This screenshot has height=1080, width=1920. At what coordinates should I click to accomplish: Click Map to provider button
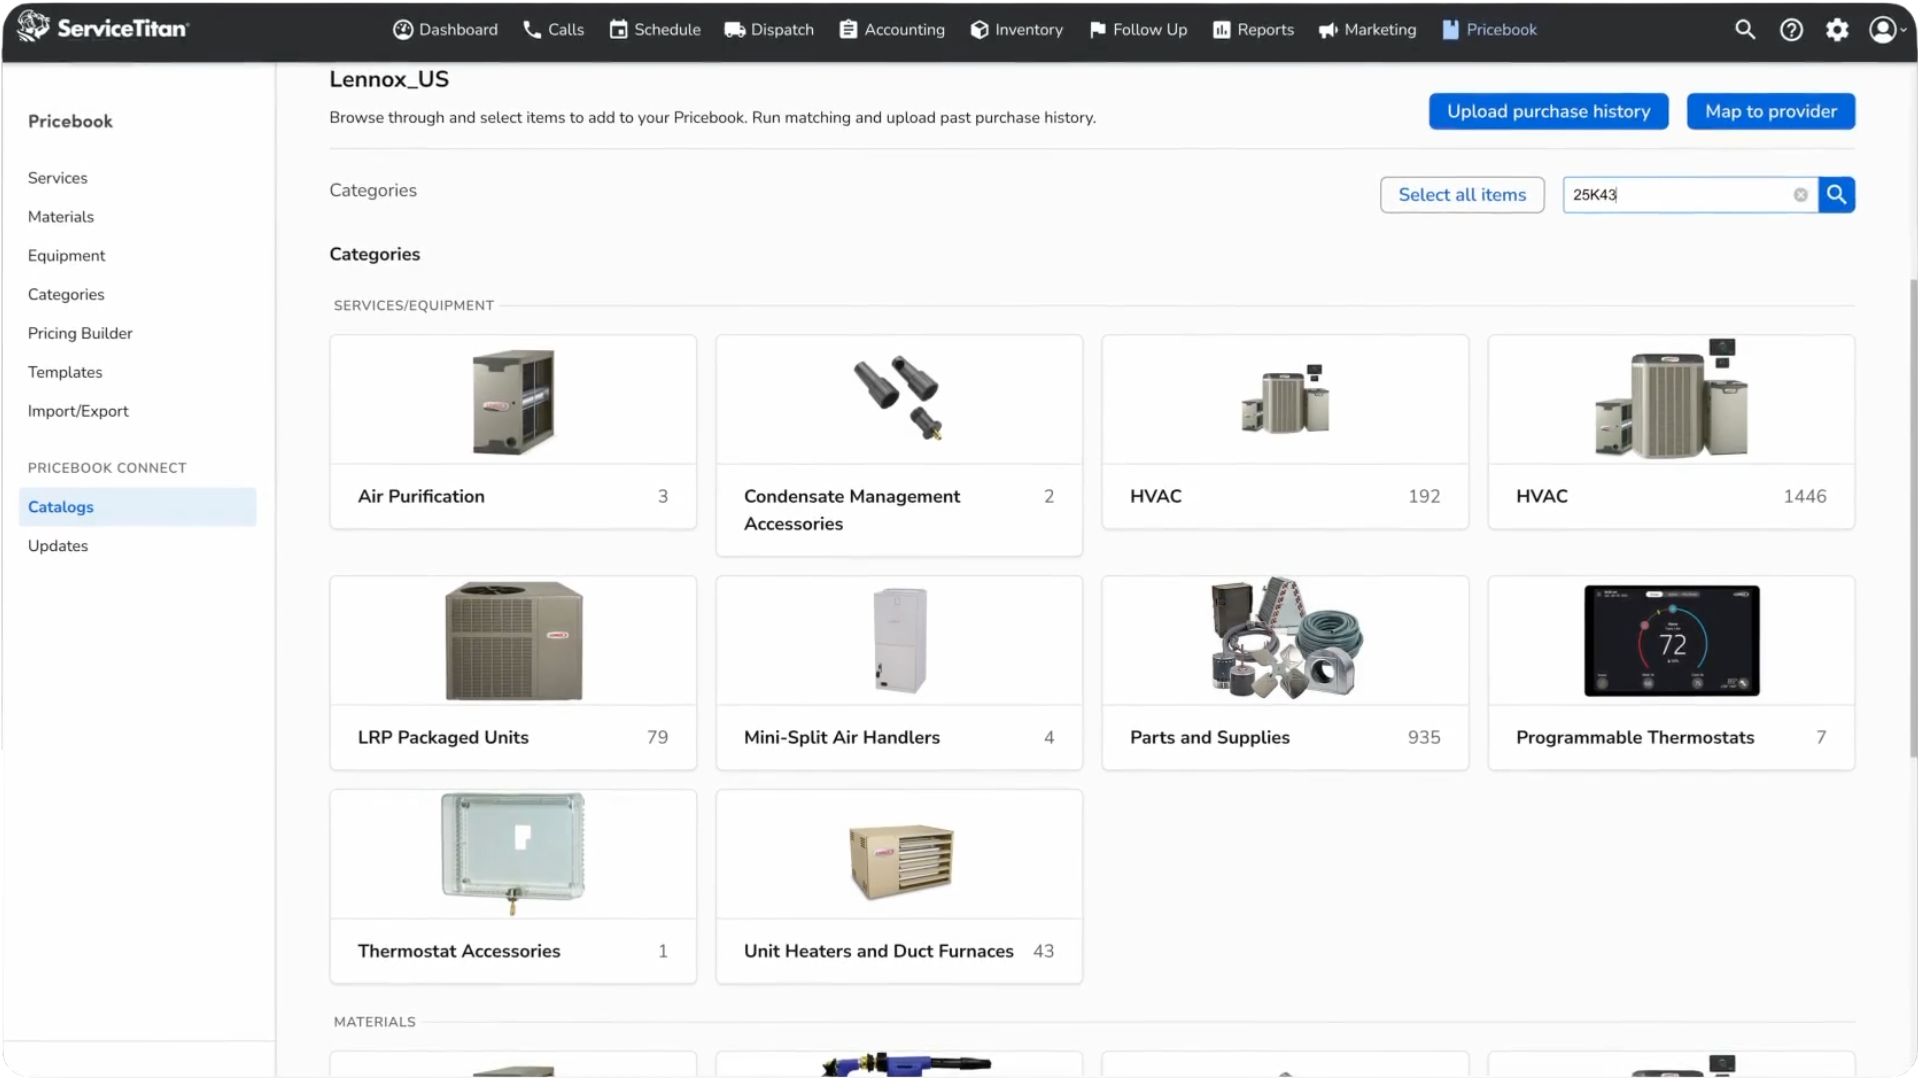1770,111
